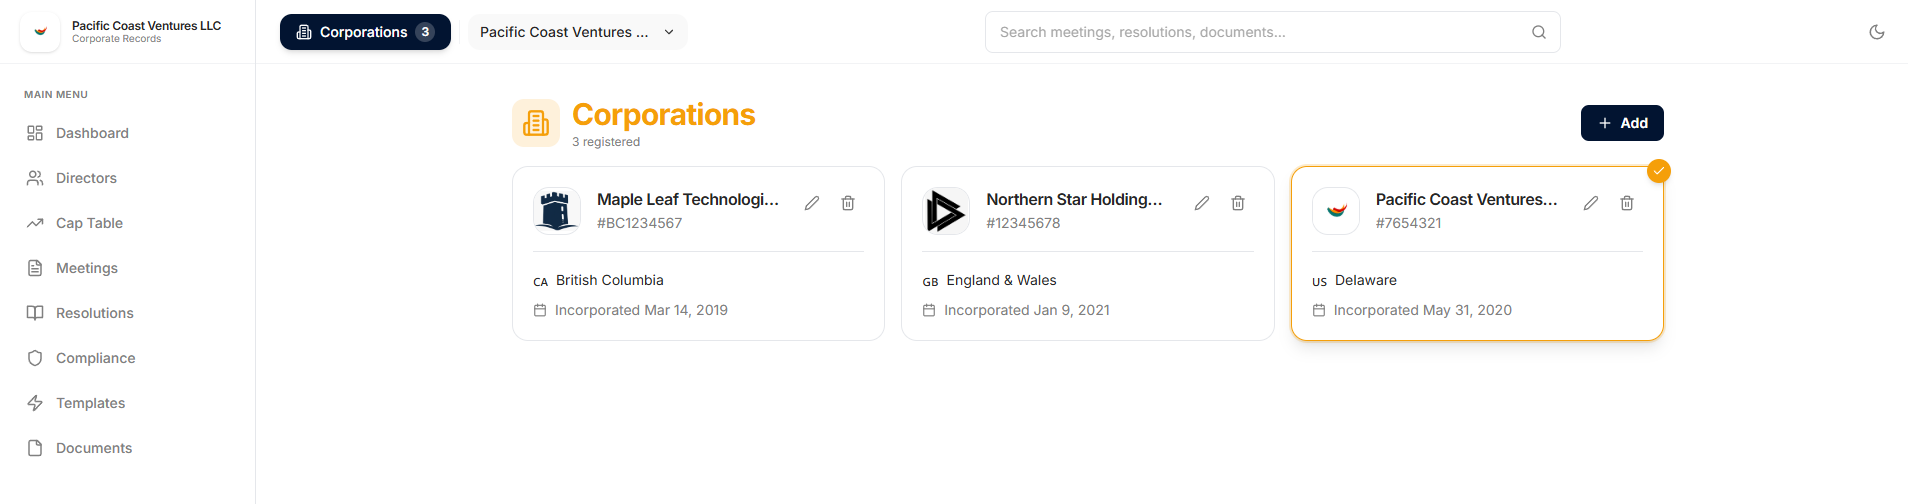Click the search magnifier icon
The image size is (1908, 504).
click(x=1539, y=32)
